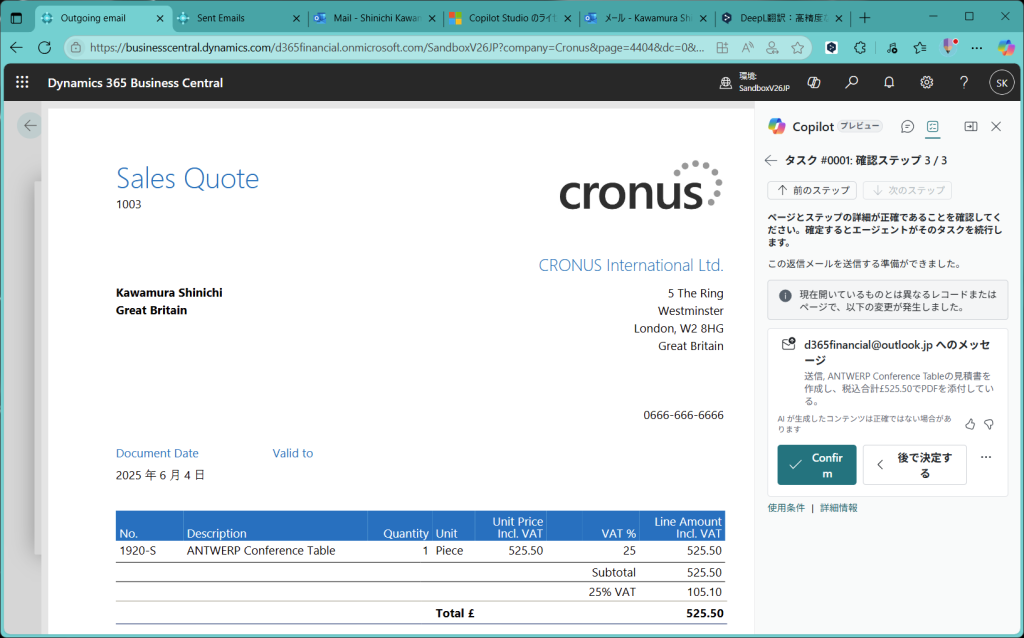Click the Copilot プレビュー badge
The height and width of the screenshot is (638, 1024).
(x=860, y=126)
